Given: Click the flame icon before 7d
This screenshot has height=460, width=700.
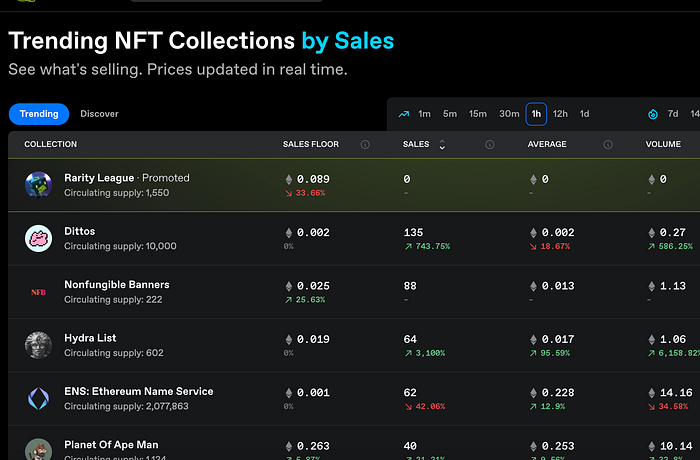Looking at the screenshot, I should (x=653, y=114).
